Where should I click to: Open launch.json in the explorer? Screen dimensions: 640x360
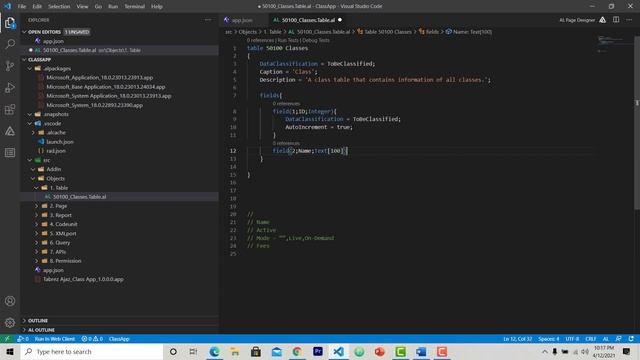click(x=60, y=142)
